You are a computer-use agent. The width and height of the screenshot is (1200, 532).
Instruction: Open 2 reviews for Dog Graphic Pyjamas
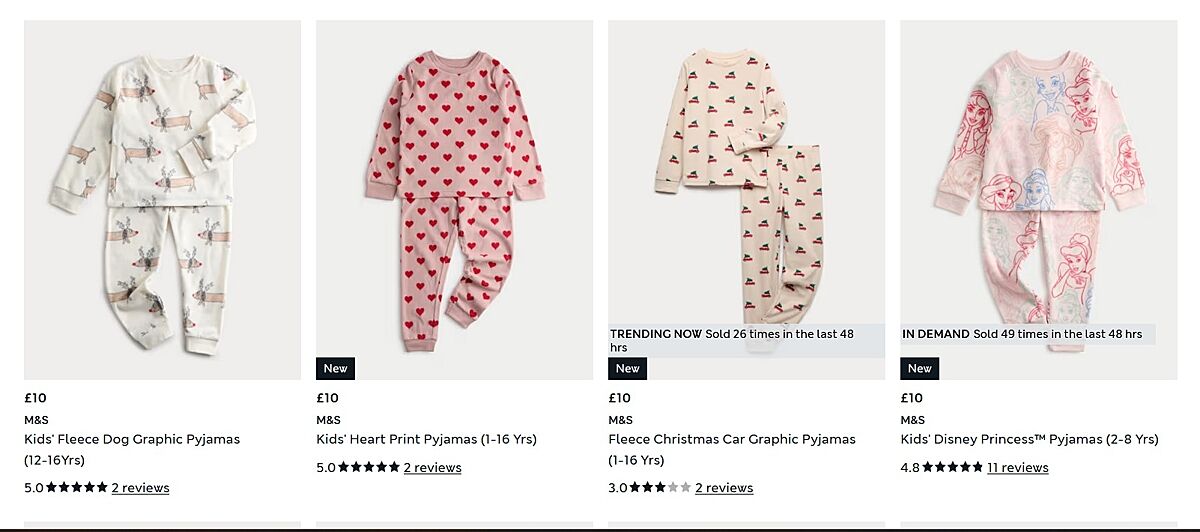(x=140, y=488)
